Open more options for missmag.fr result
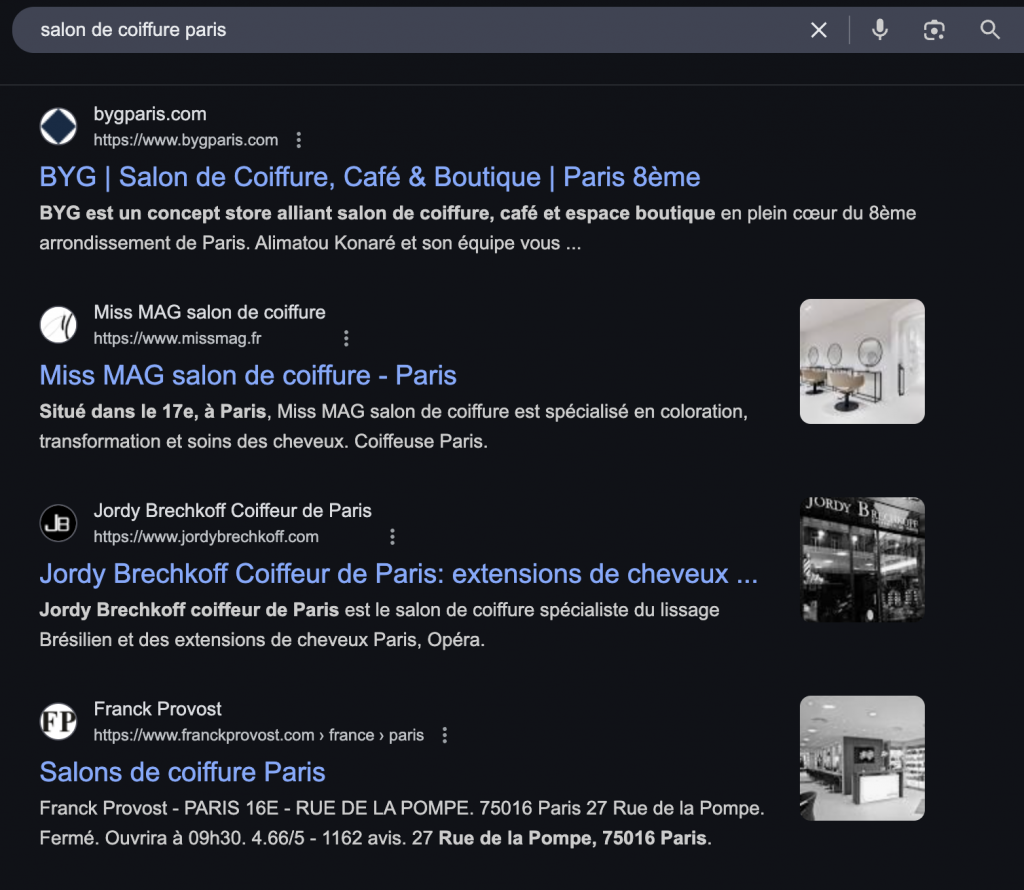 pyautogui.click(x=346, y=338)
